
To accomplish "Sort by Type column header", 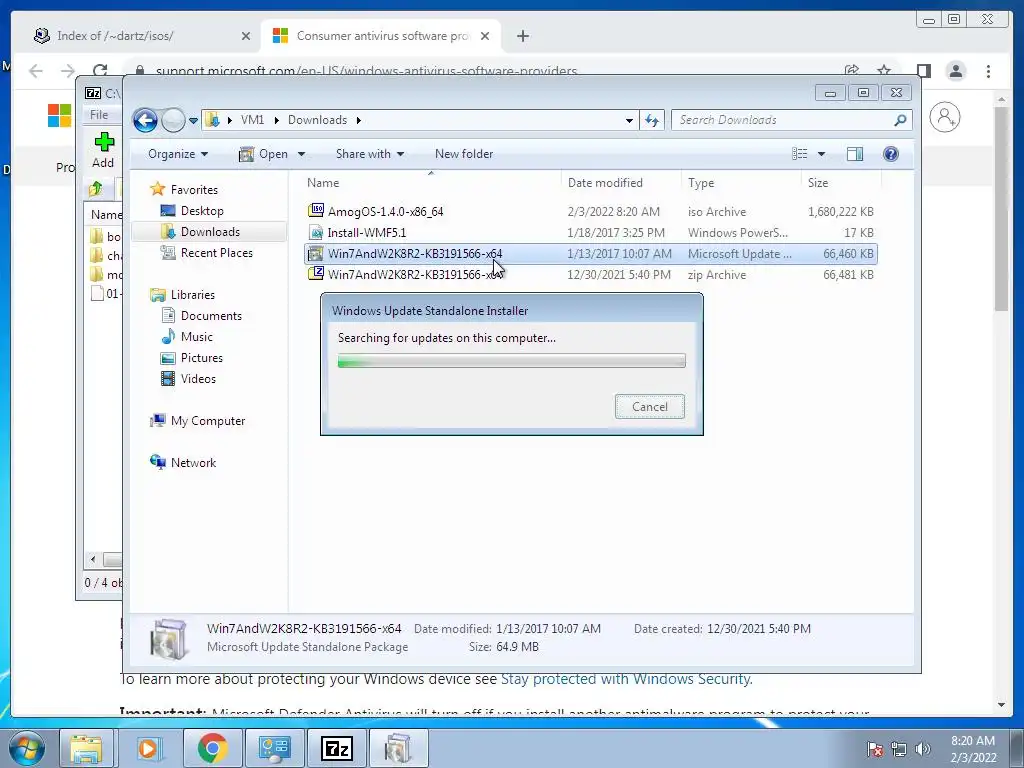I will click(741, 183).
